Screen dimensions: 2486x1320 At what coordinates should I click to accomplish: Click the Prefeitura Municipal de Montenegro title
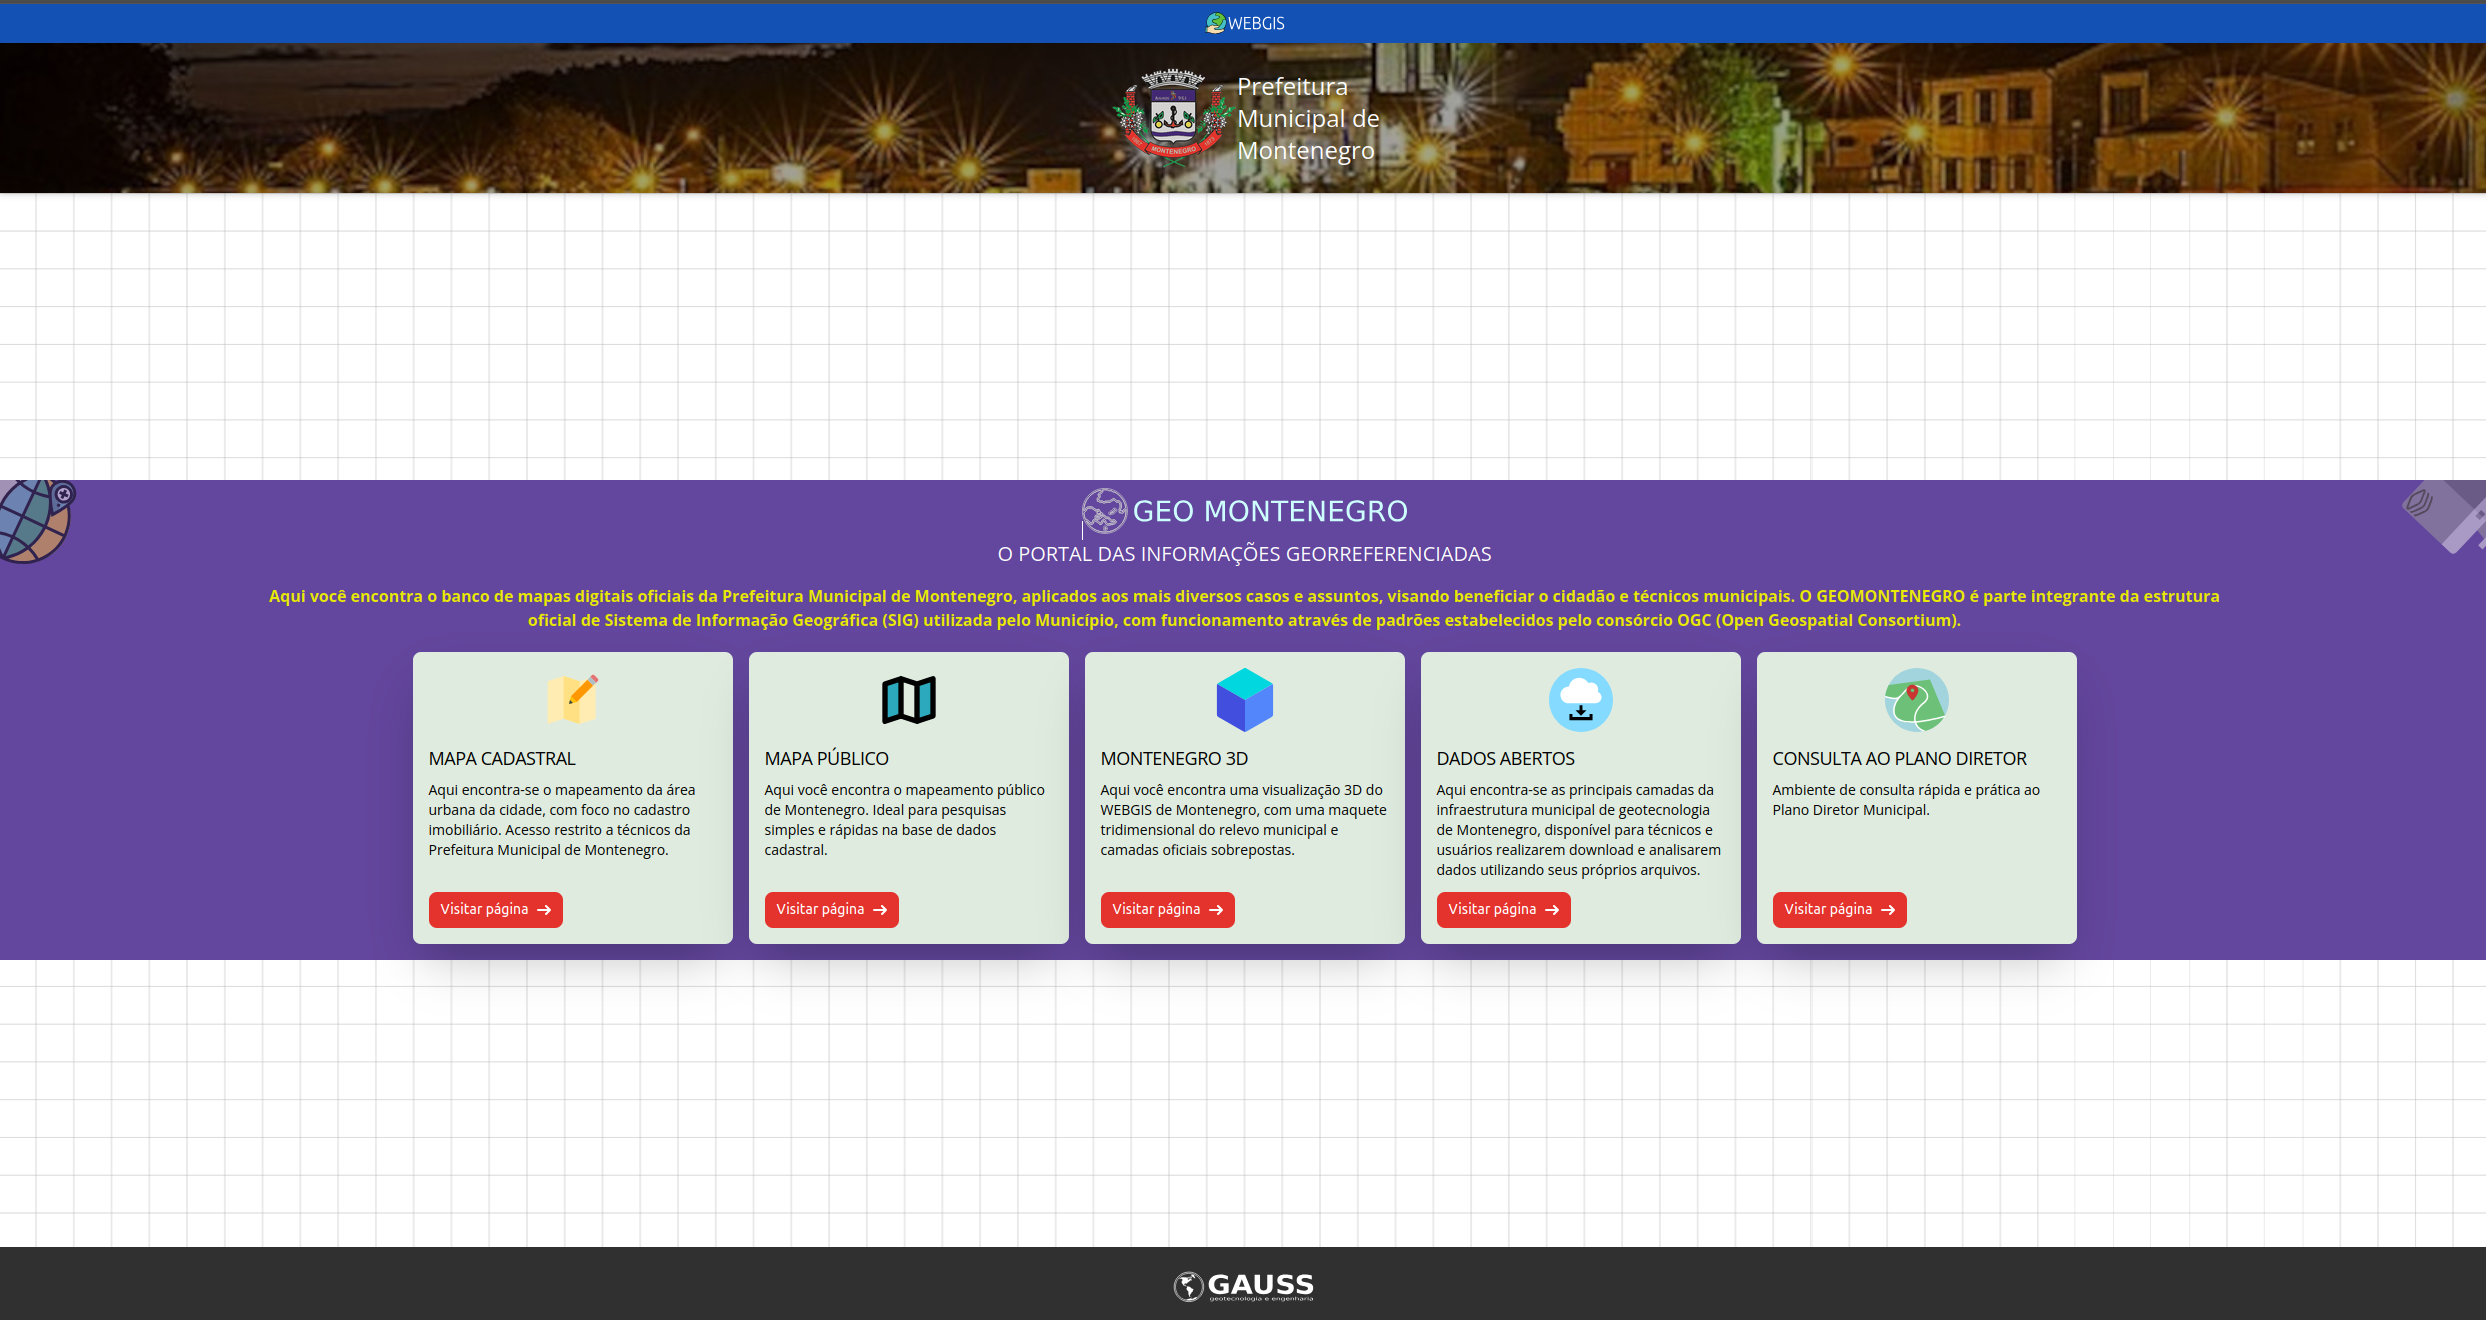[x=1308, y=118]
